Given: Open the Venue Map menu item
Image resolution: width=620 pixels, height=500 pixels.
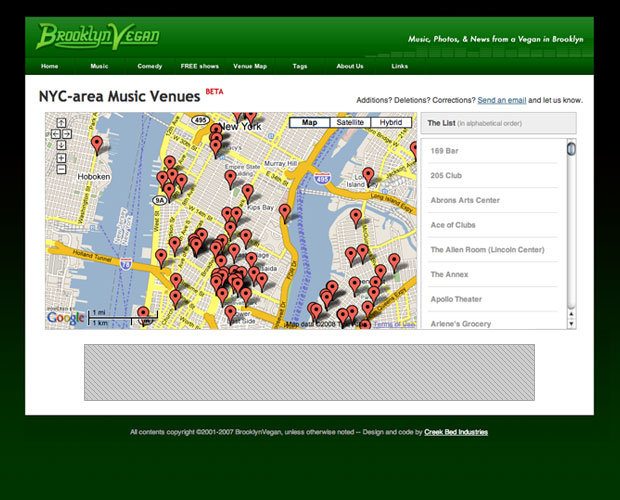Looking at the screenshot, I should (250, 66).
